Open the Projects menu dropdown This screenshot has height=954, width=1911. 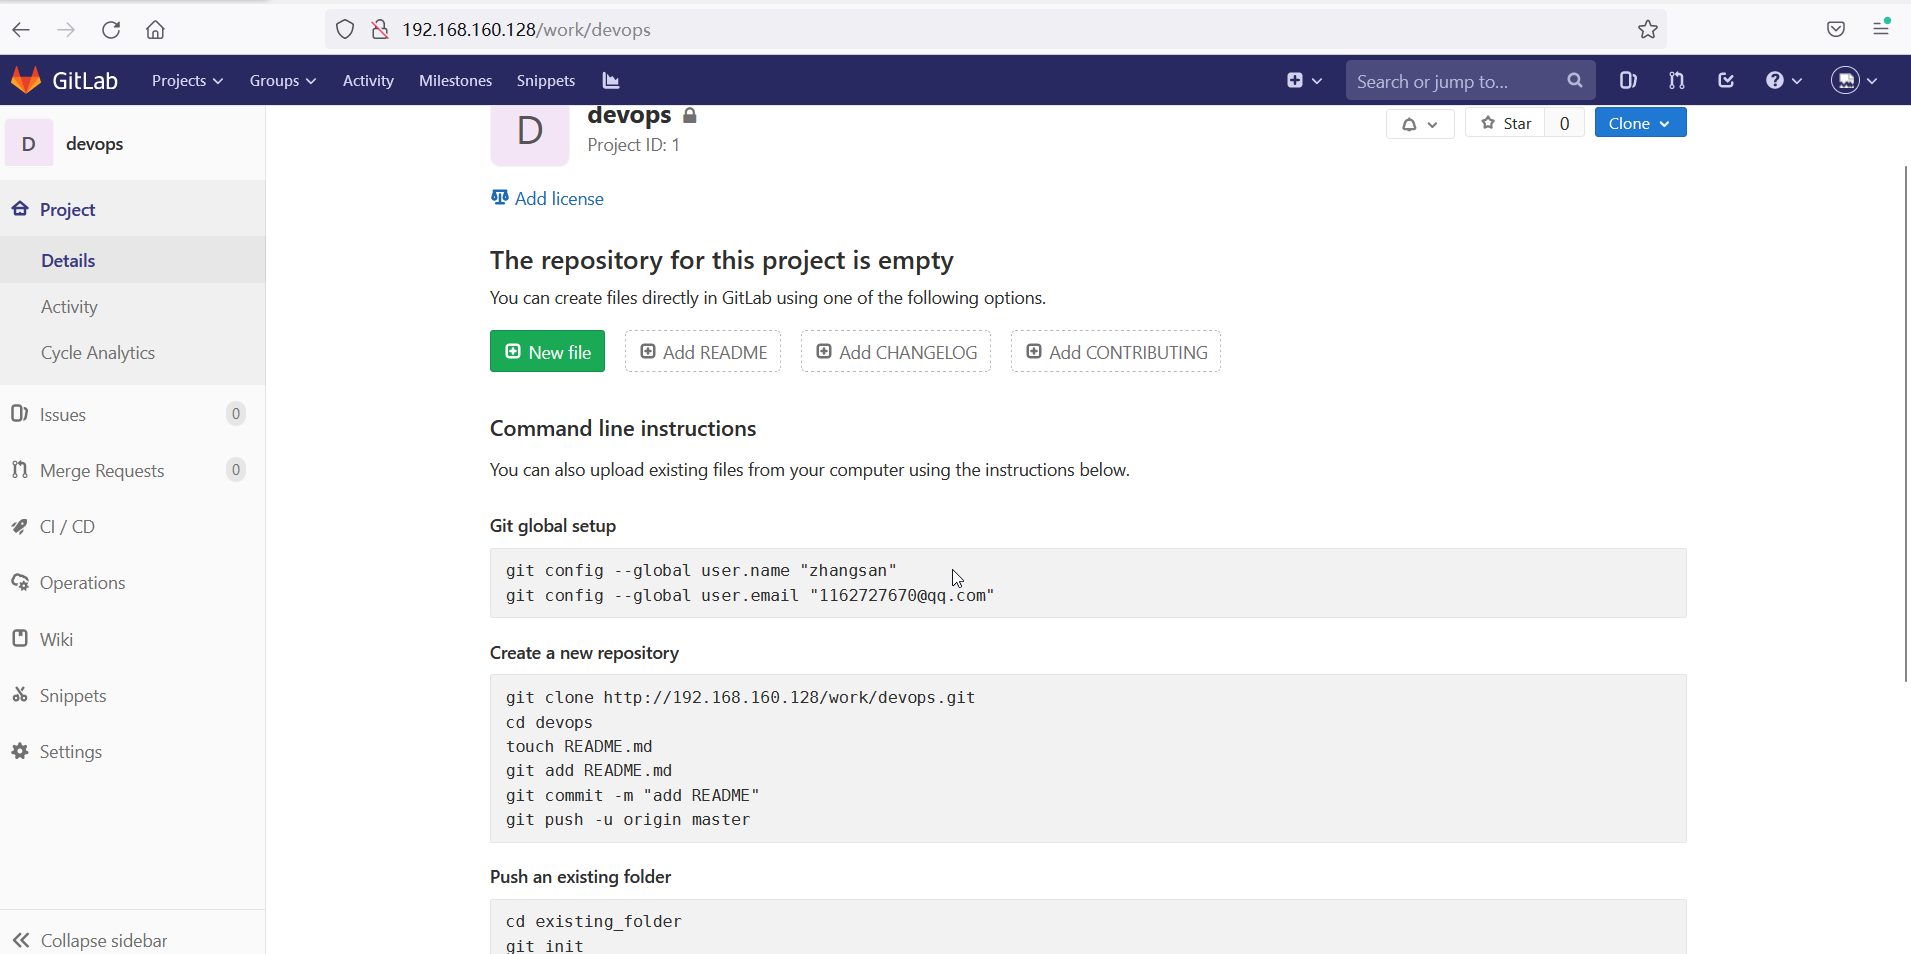[x=187, y=80]
